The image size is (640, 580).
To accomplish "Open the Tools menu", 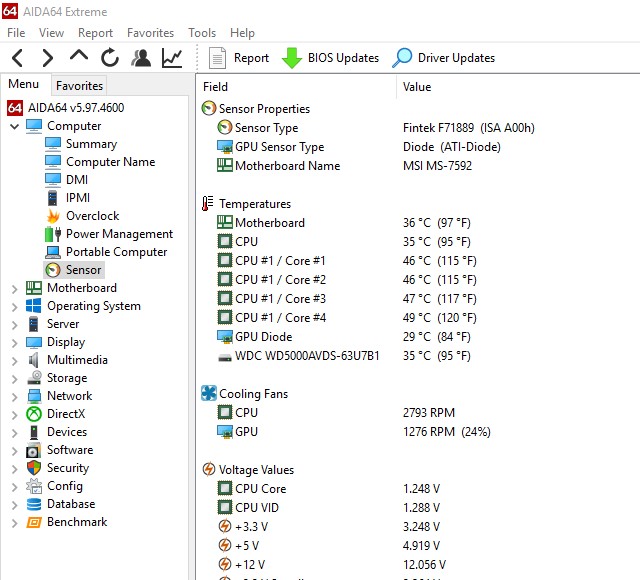I will pyautogui.click(x=202, y=33).
